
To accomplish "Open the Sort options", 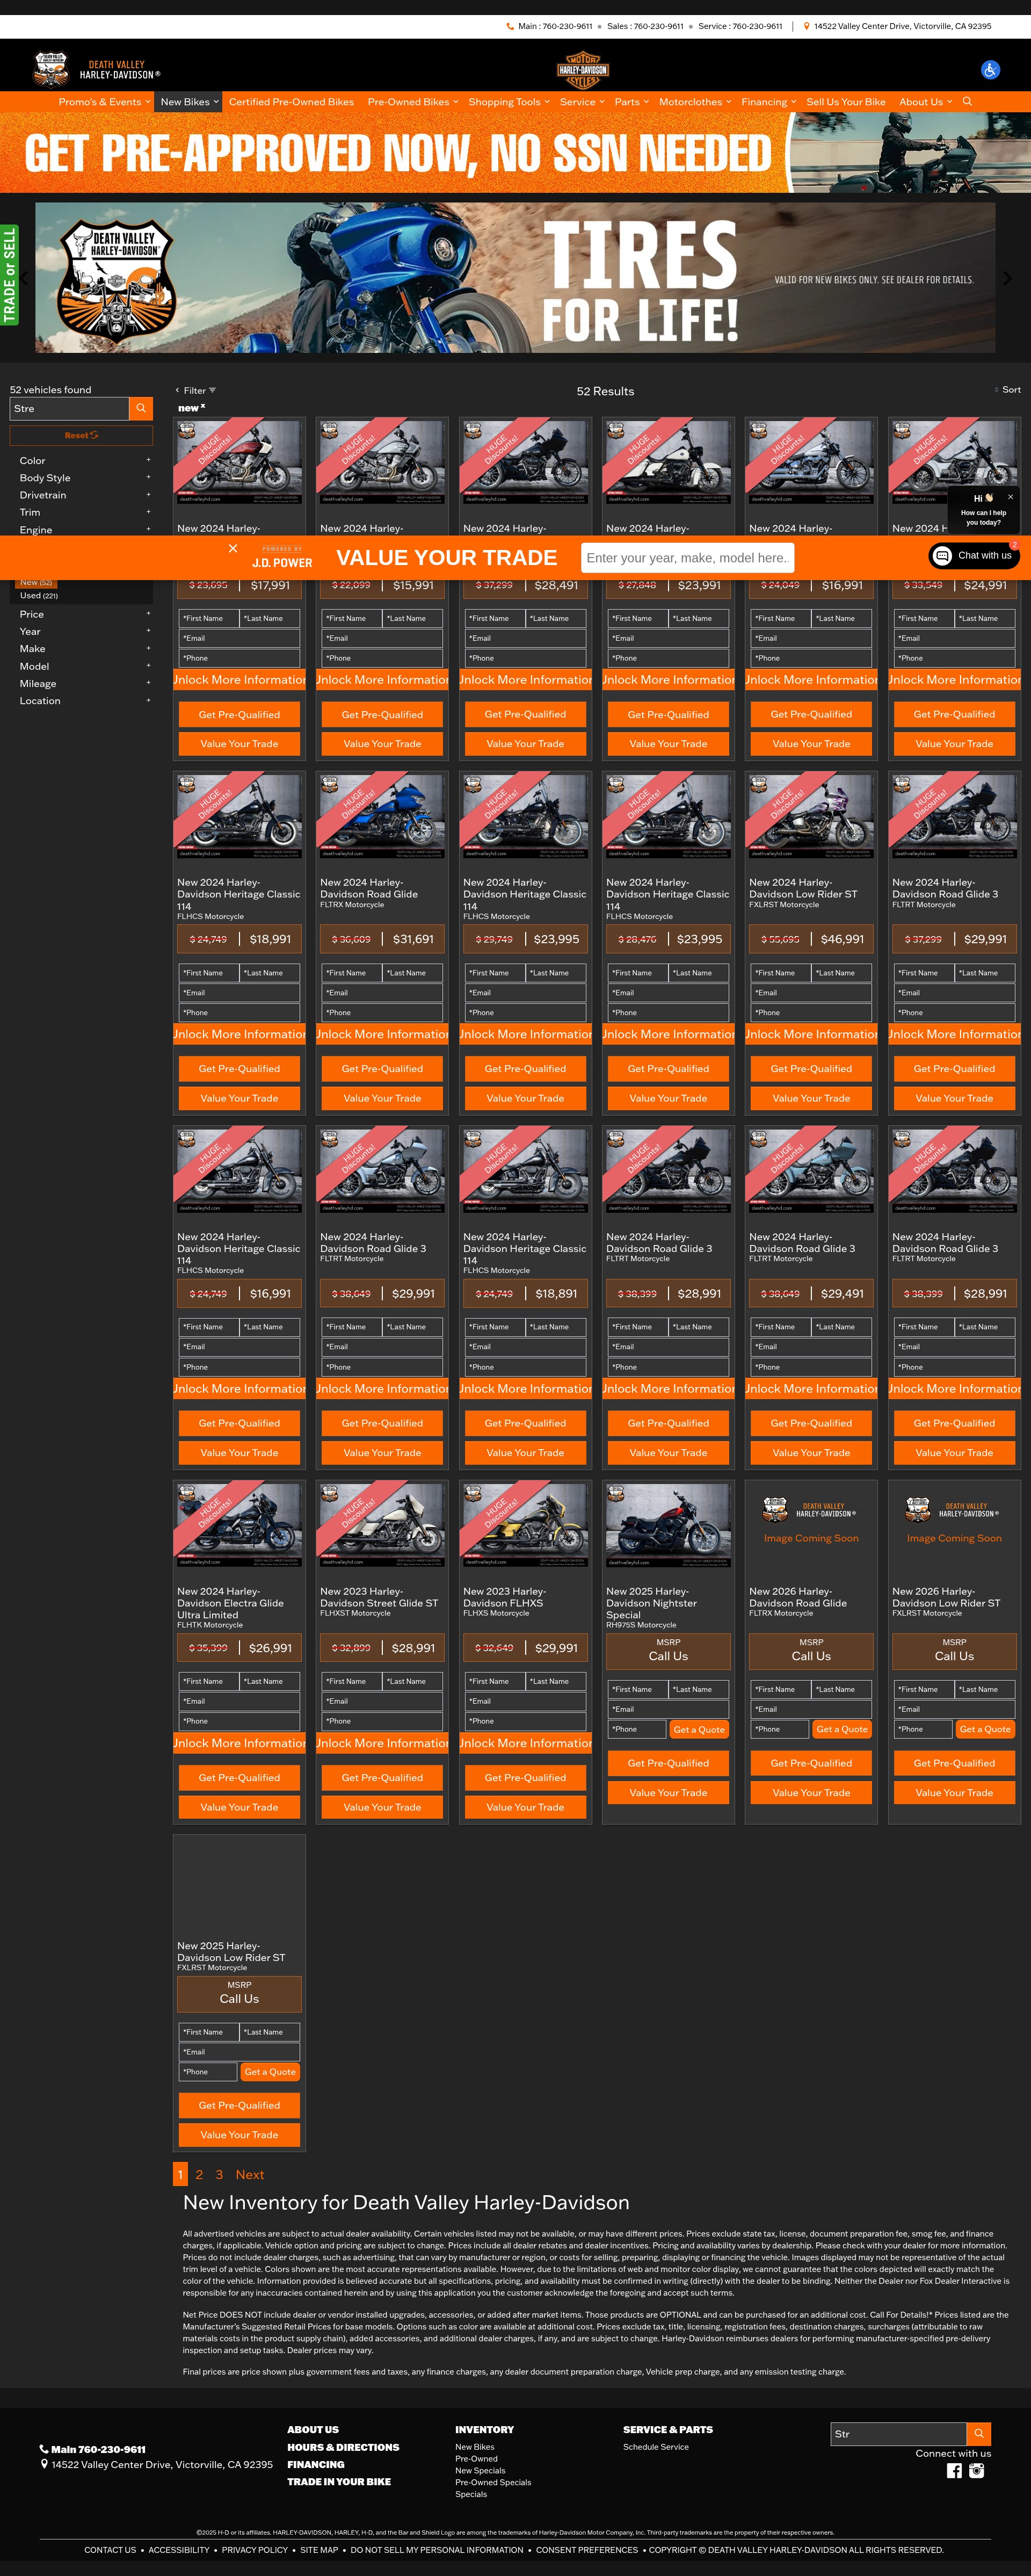I will pos(1008,390).
